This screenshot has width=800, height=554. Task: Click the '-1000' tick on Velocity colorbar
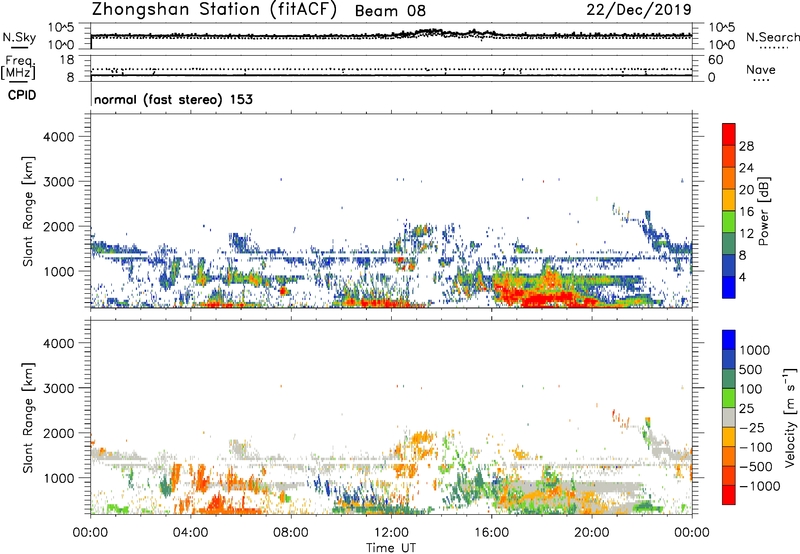click(760, 486)
